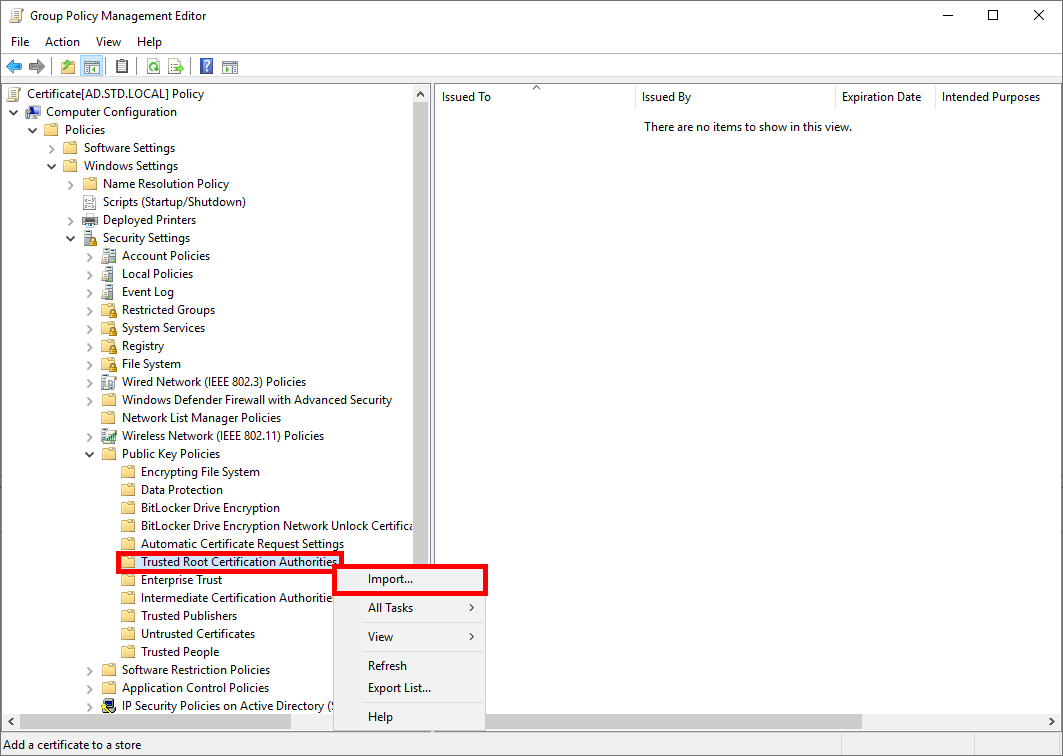This screenshot has width=1063, height=756.
Task: Click the green Refresh toolbar icon
Action: click(x=153, y=67)
